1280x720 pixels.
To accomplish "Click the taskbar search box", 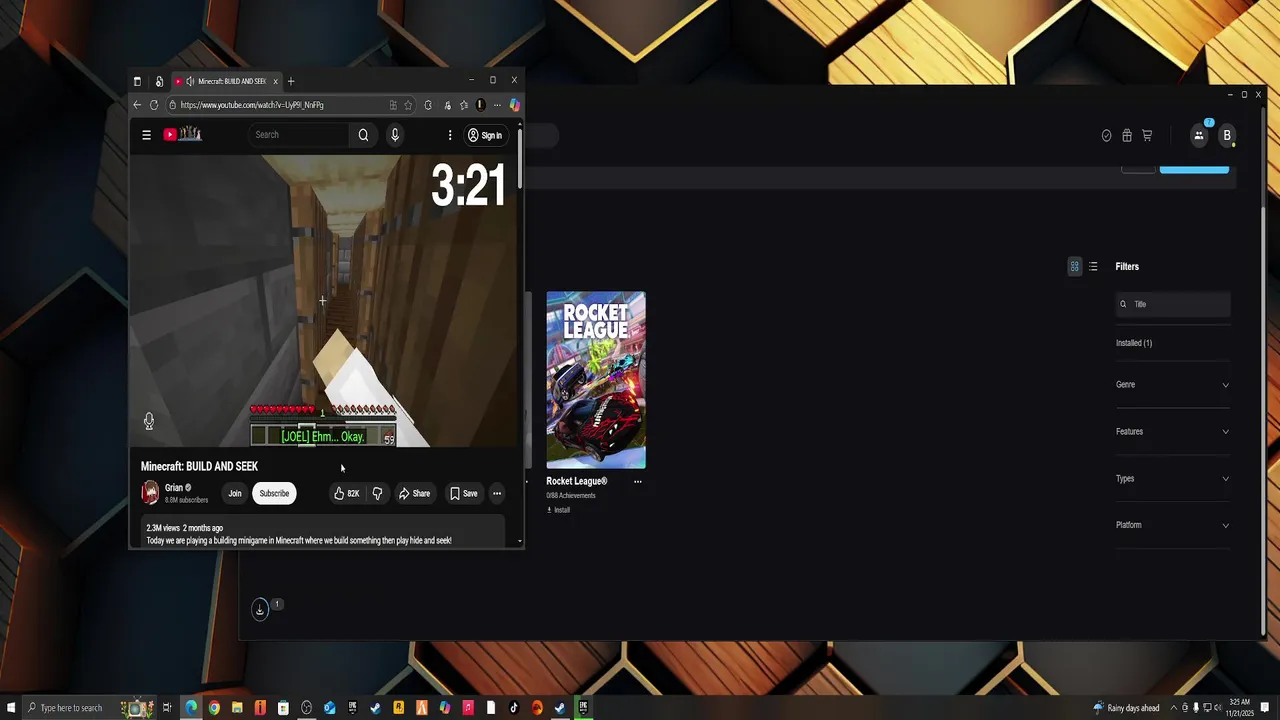I will [x=90, y=708].
